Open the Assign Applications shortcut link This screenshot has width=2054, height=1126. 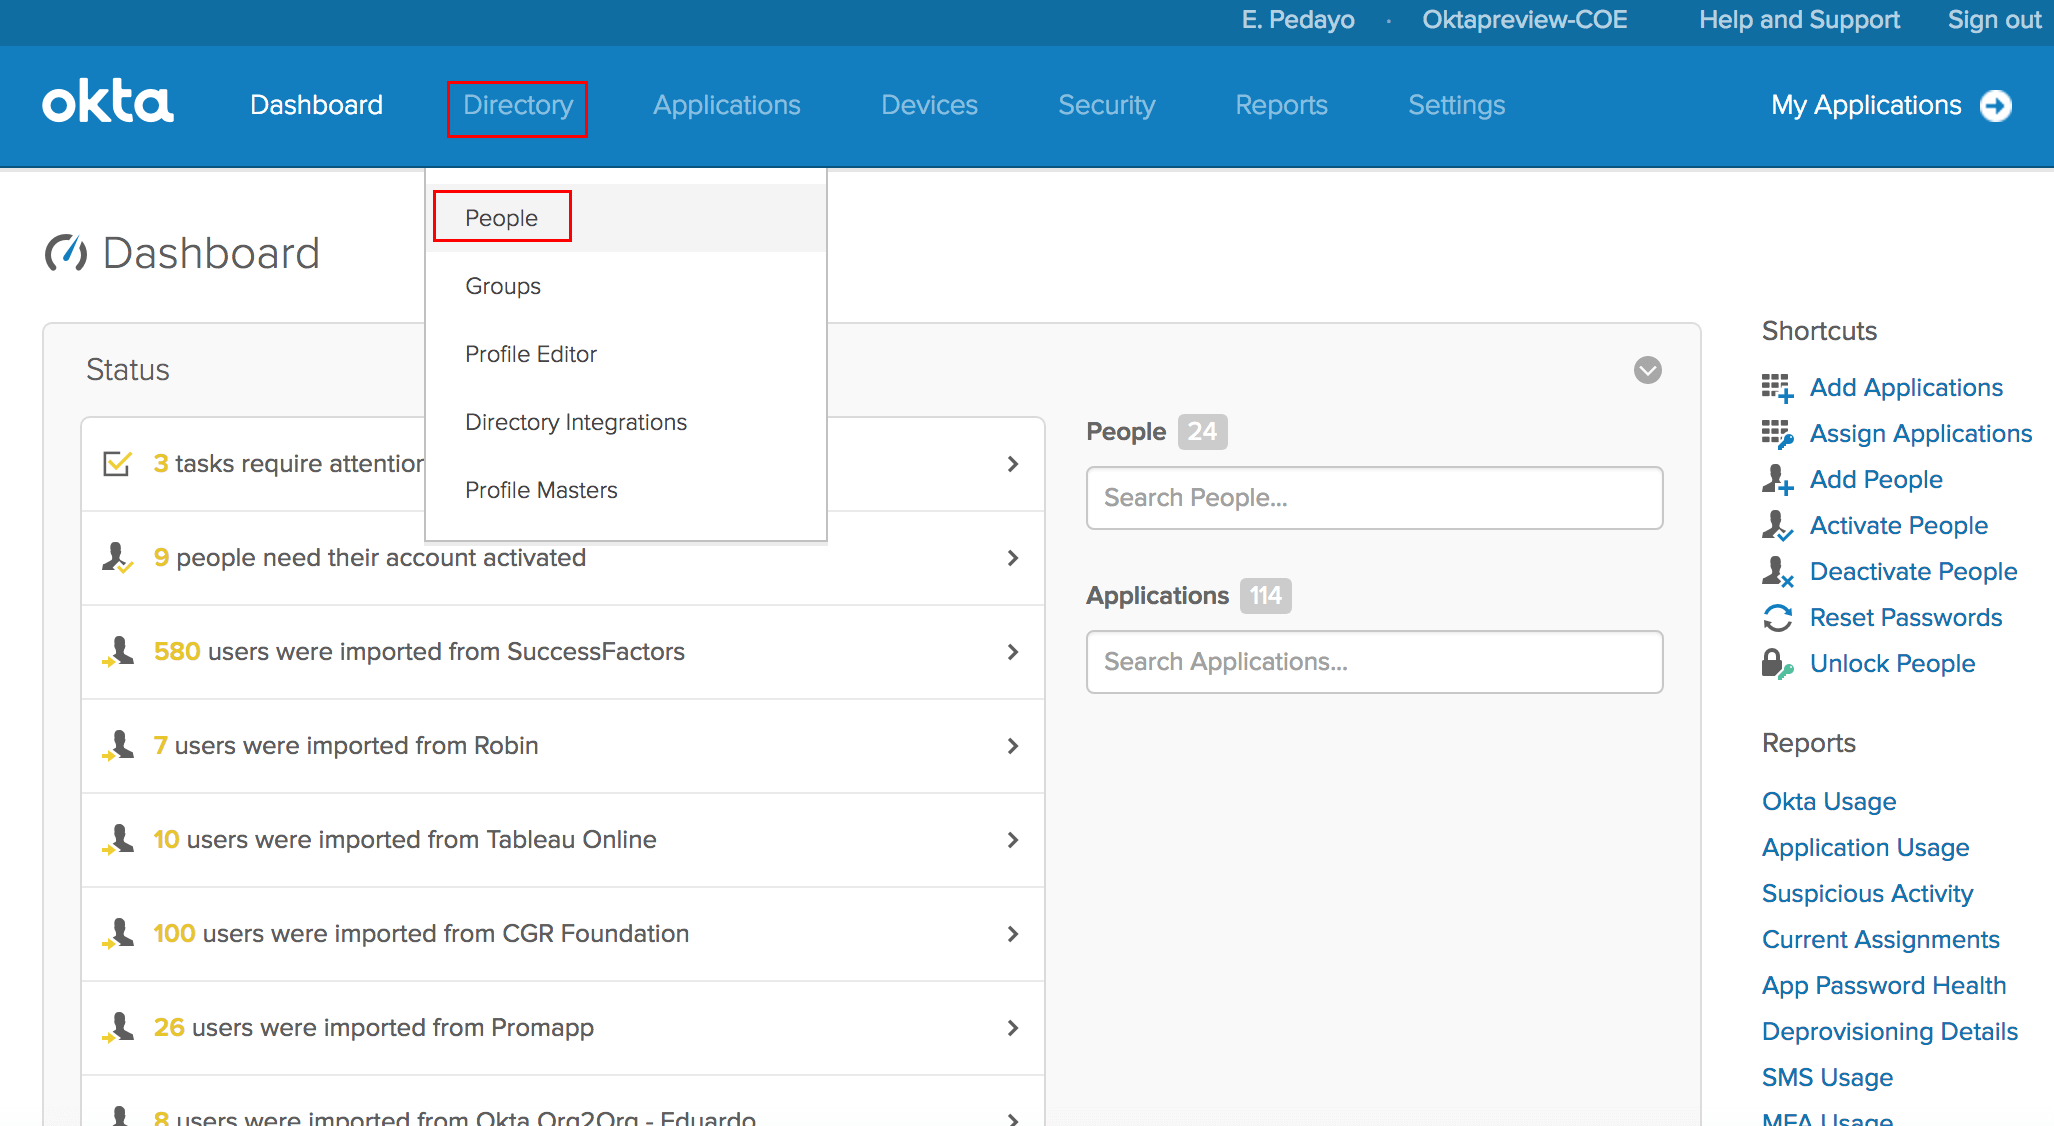coord(1921,434)
